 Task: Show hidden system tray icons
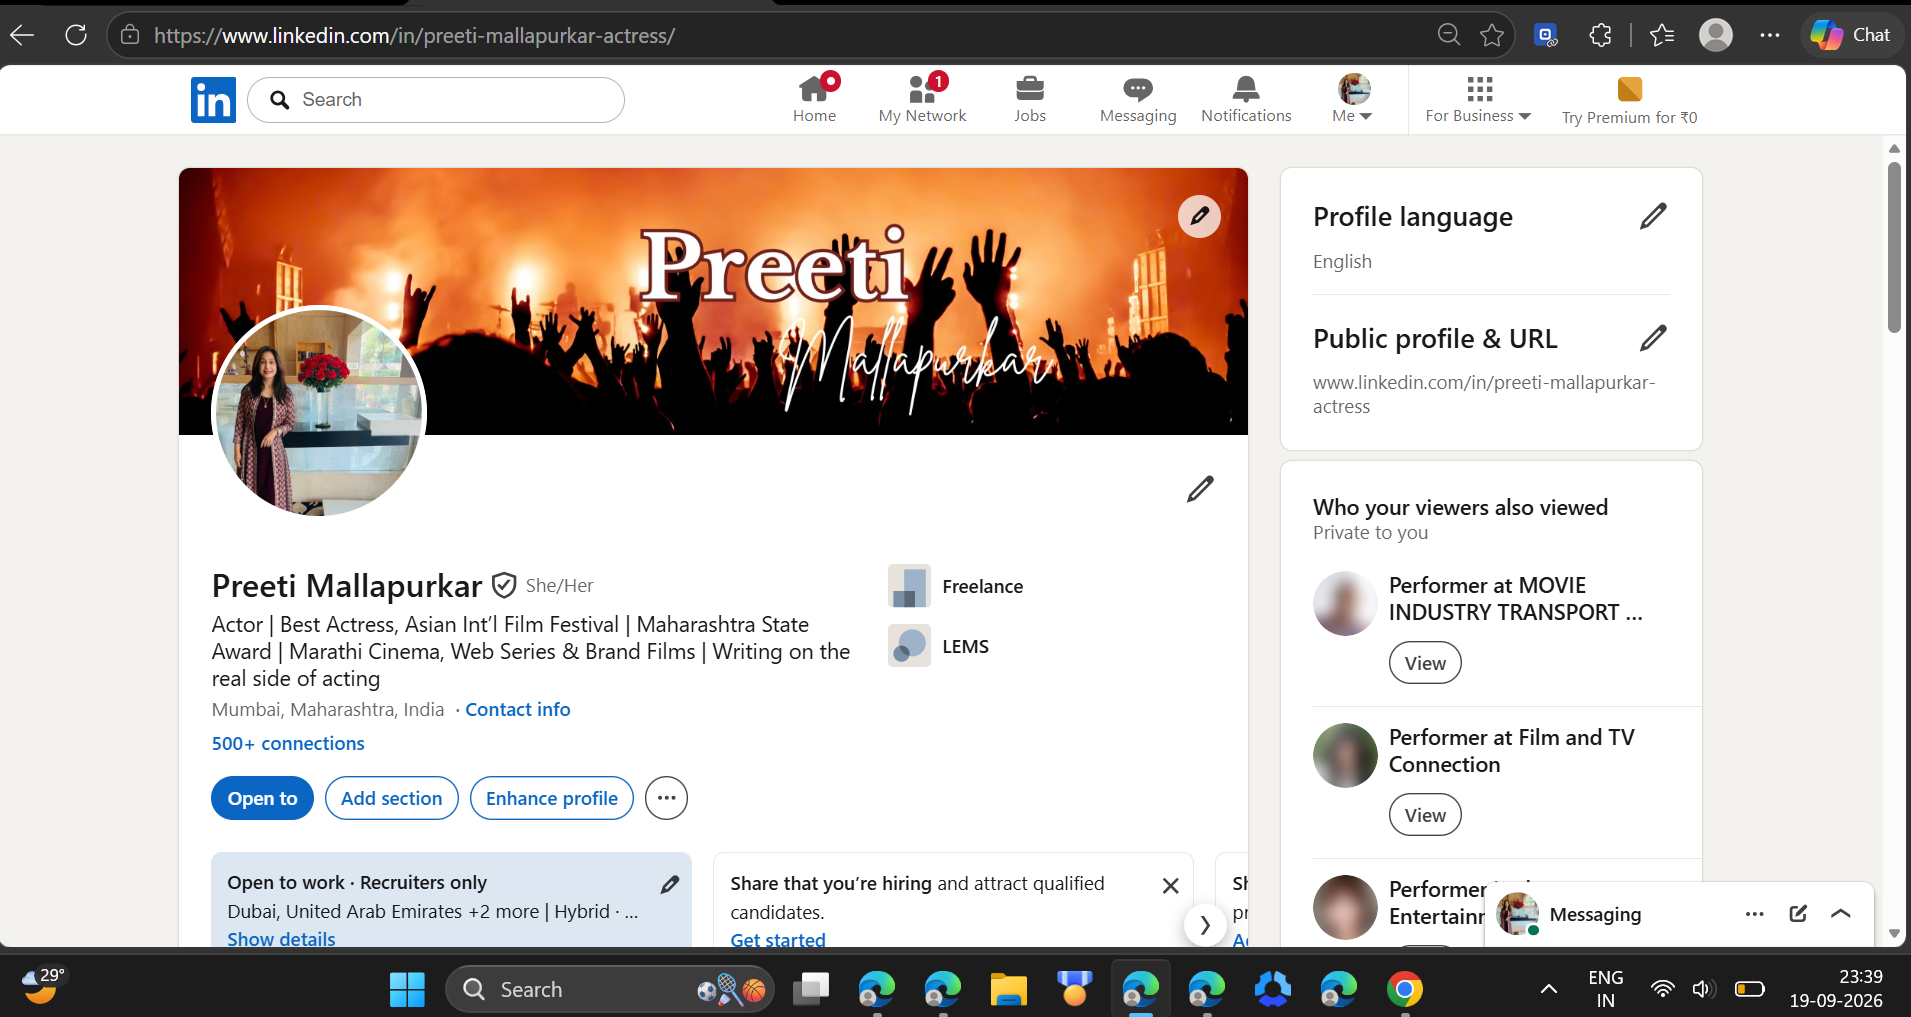[x=1548, y=989]
